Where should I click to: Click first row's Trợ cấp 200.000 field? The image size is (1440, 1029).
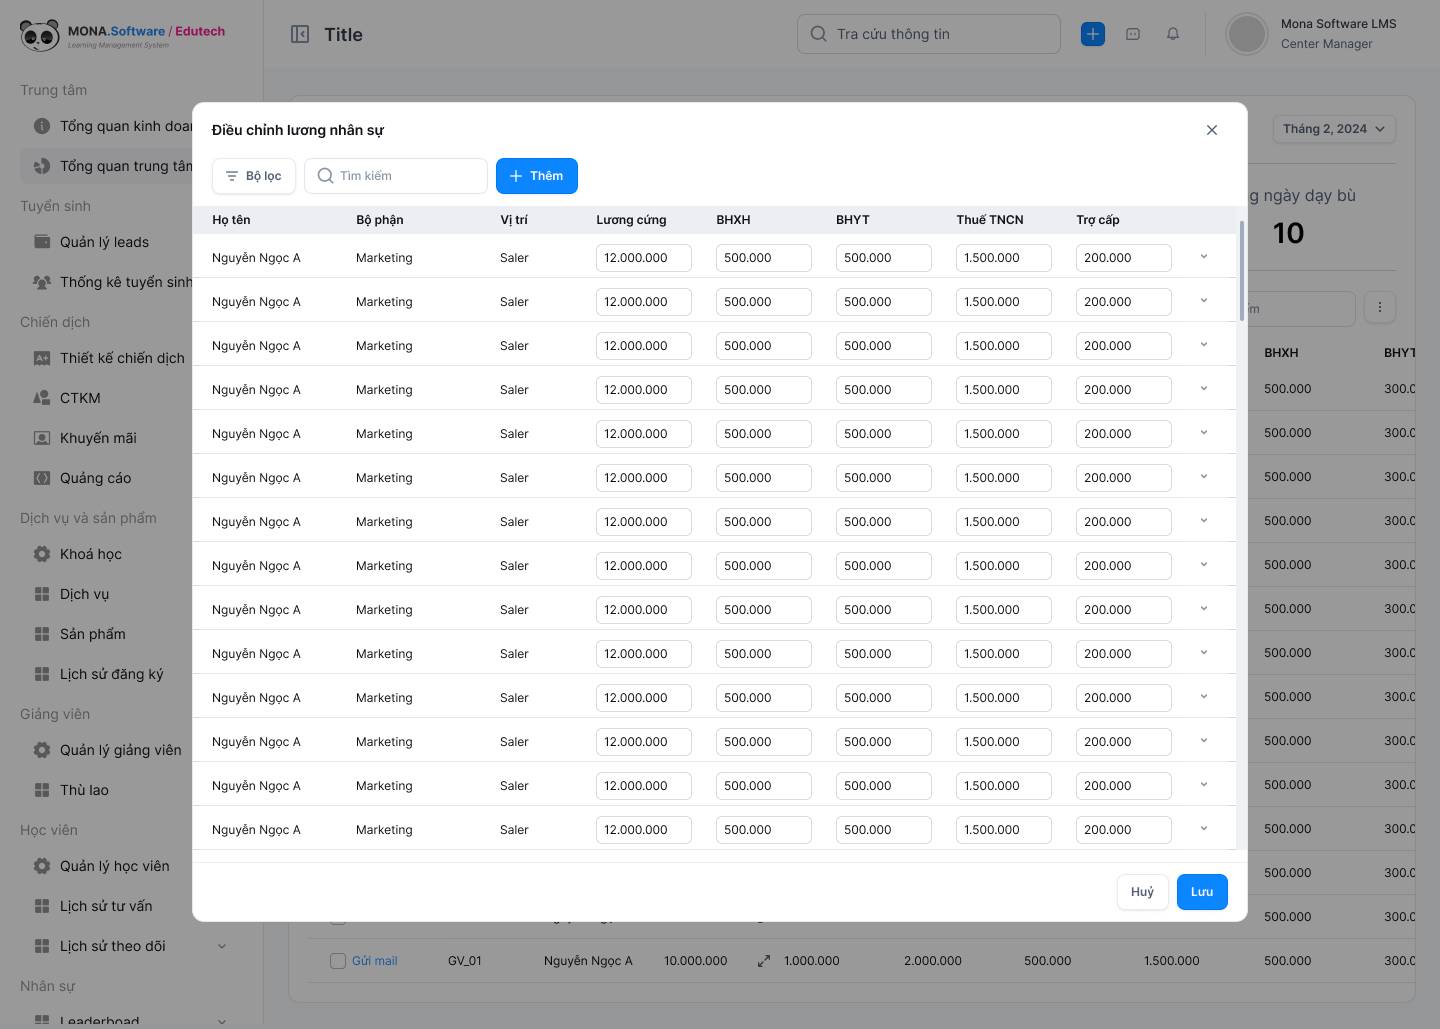[1124, 258]
